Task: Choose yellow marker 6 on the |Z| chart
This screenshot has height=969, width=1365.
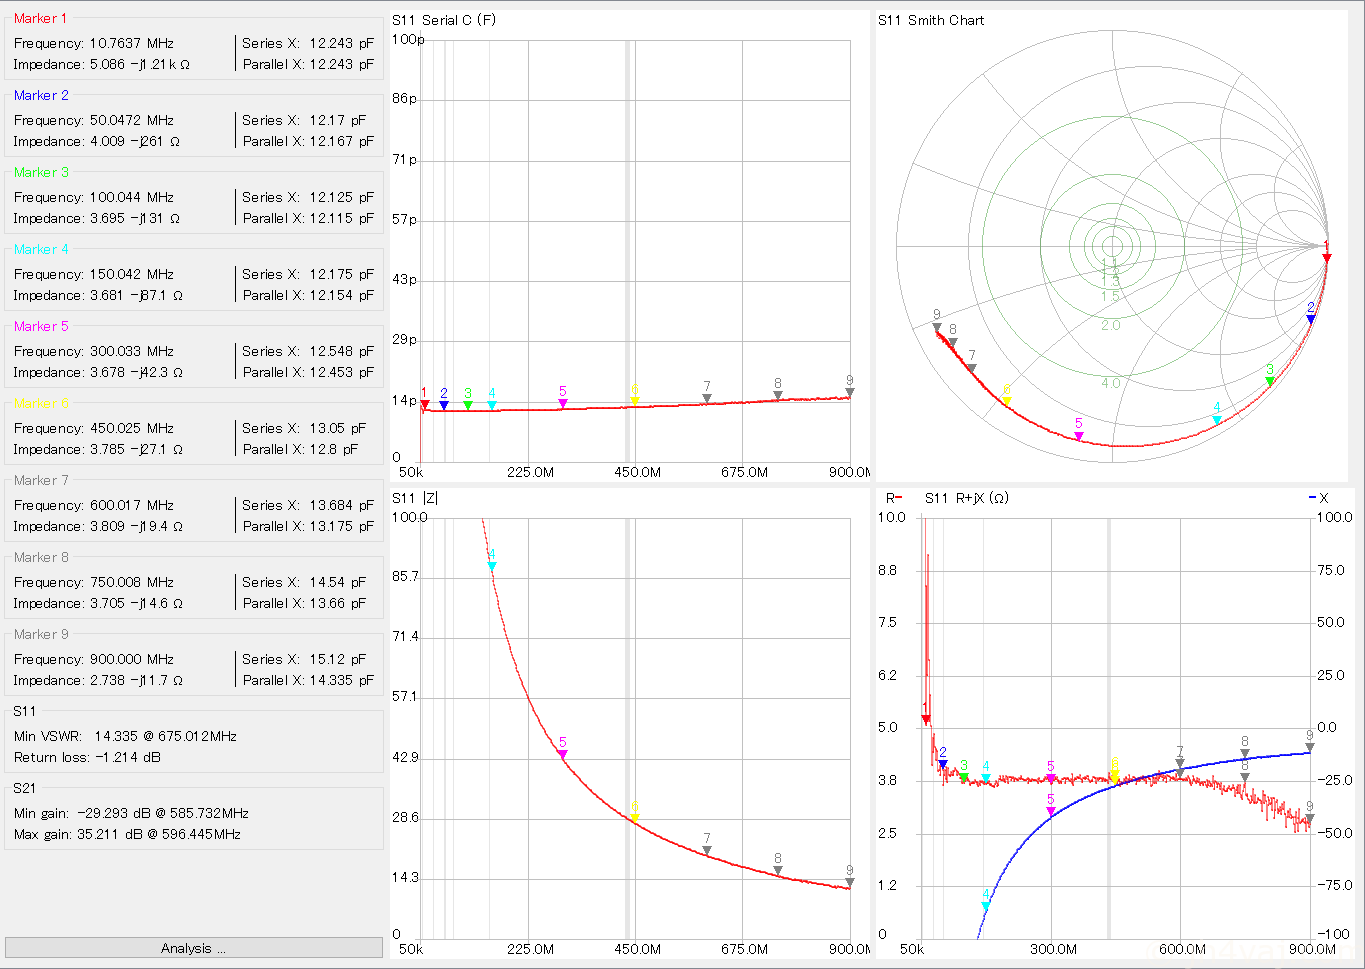Action: (635, 819)
